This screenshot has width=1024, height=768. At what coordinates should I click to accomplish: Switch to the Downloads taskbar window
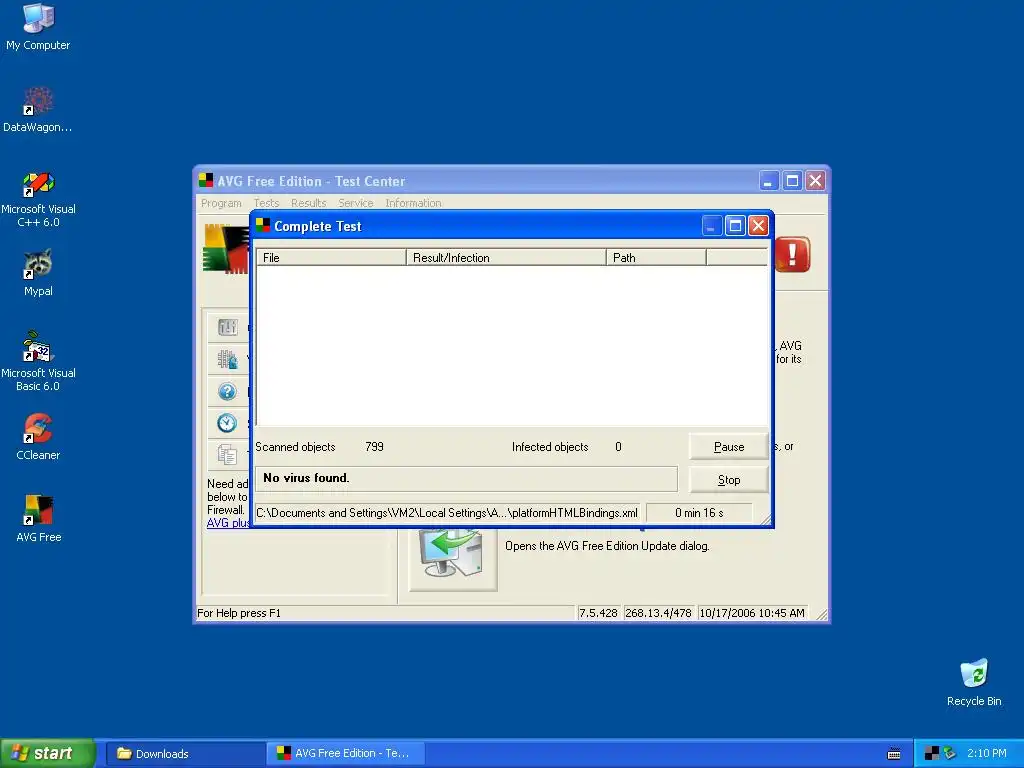click(x=185, y=754)
